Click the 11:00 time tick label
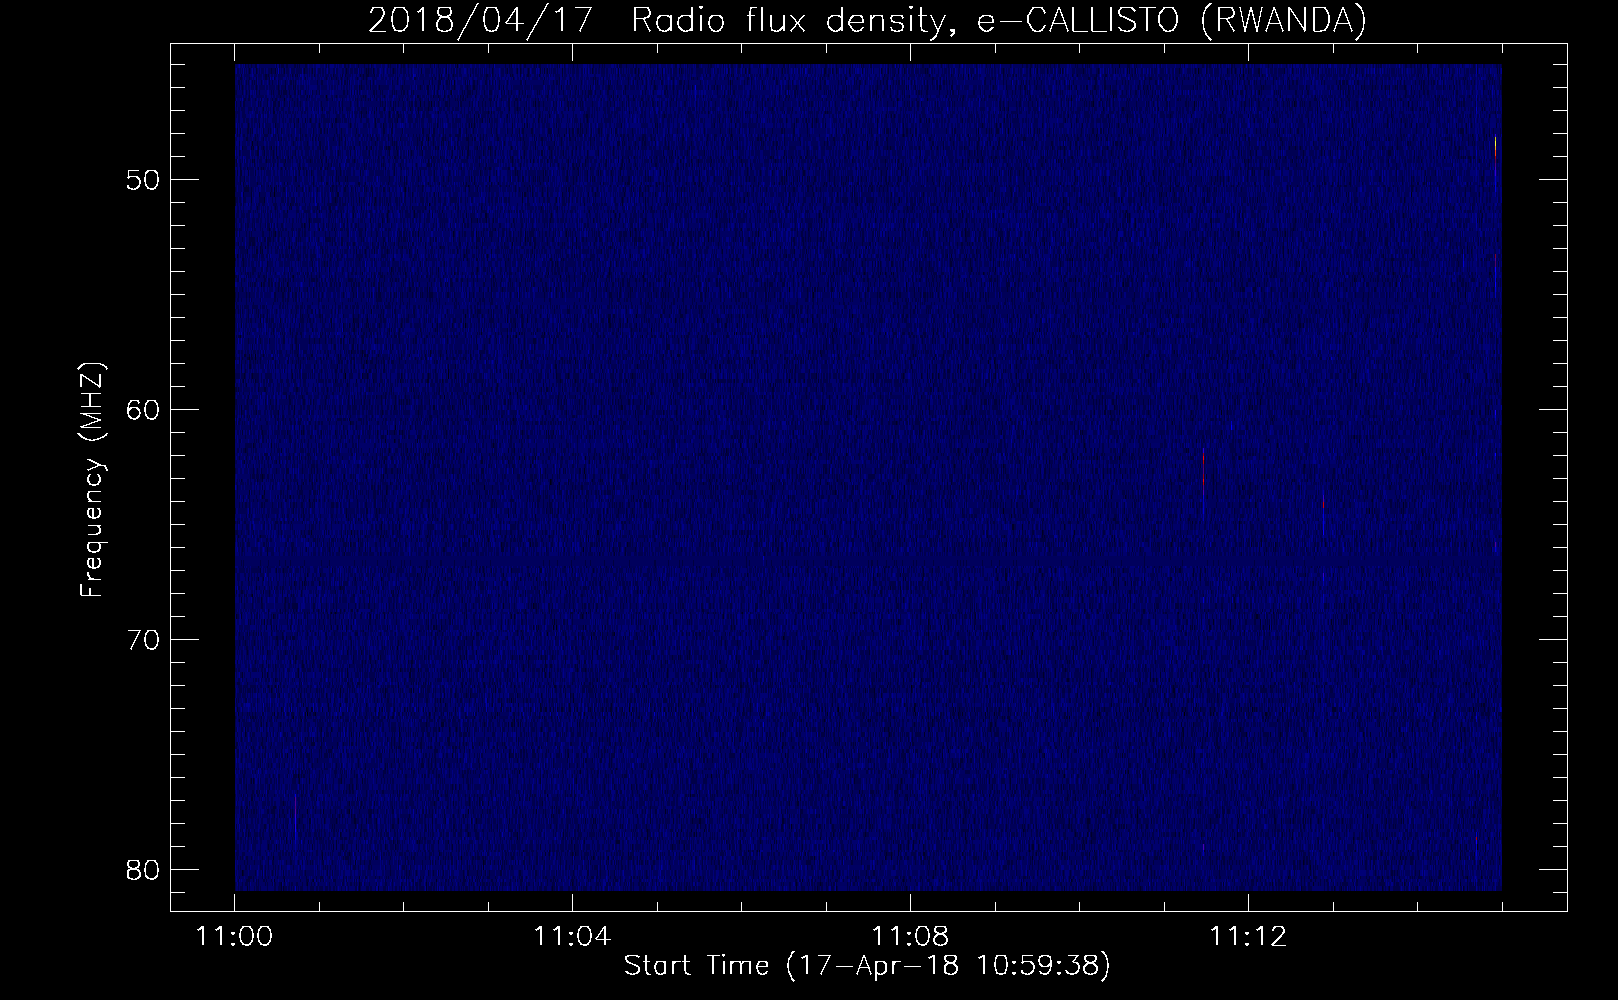1618x1000 pixels. [234, 937]
